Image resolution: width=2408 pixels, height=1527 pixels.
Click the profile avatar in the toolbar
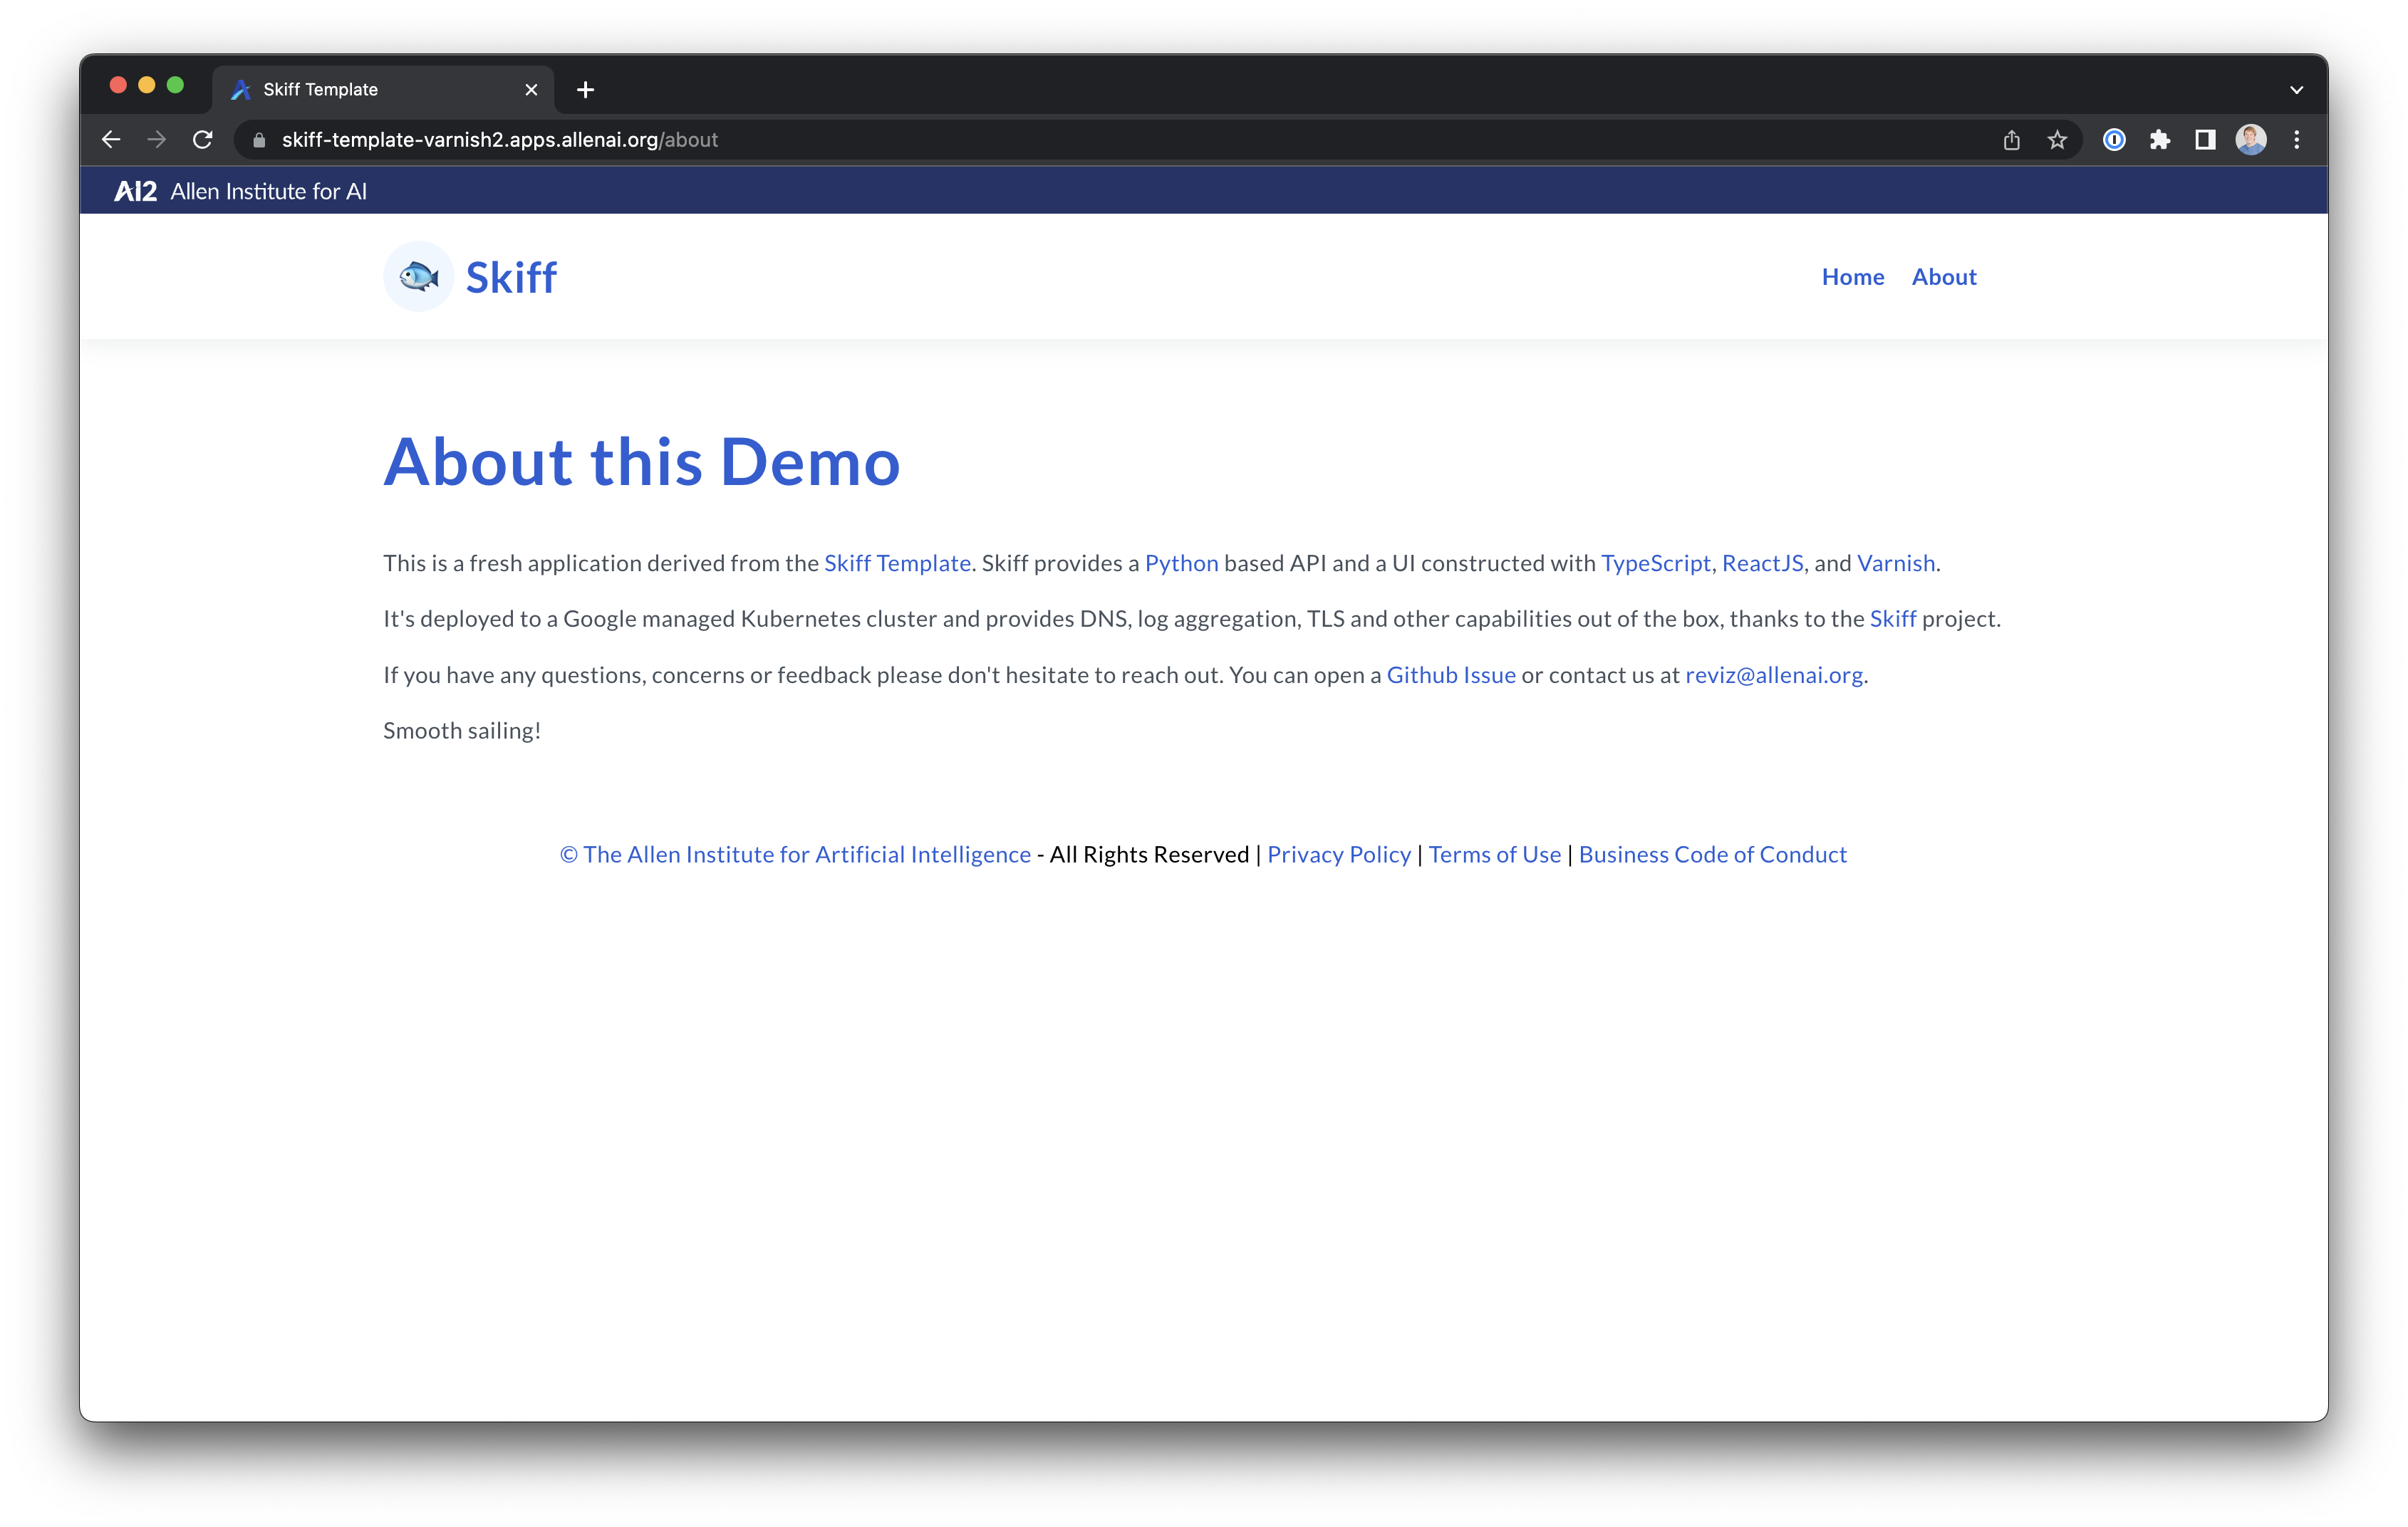coord(2251,139)
